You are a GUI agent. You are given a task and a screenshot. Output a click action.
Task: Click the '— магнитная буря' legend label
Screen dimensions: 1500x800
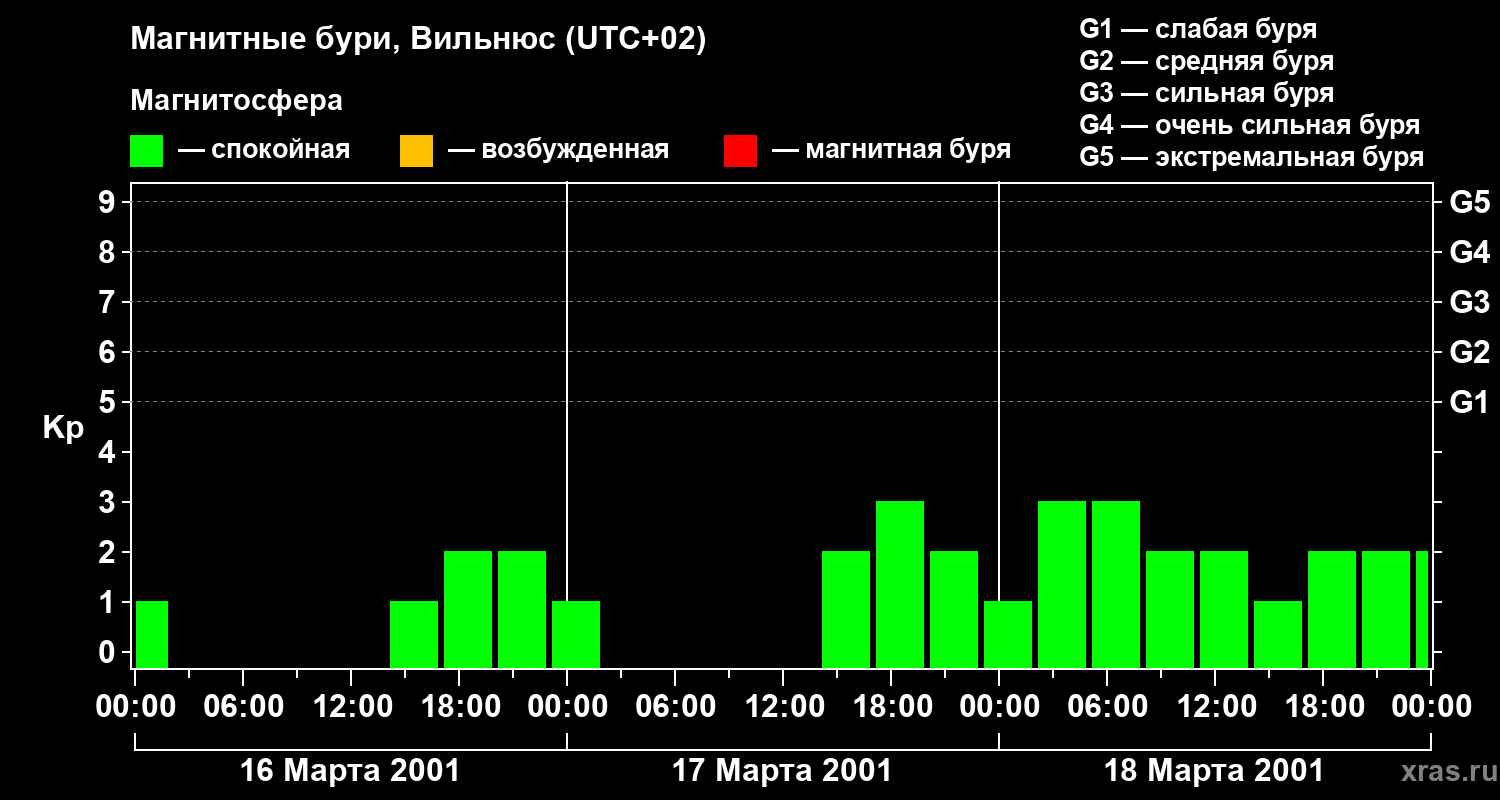(891, 151)
